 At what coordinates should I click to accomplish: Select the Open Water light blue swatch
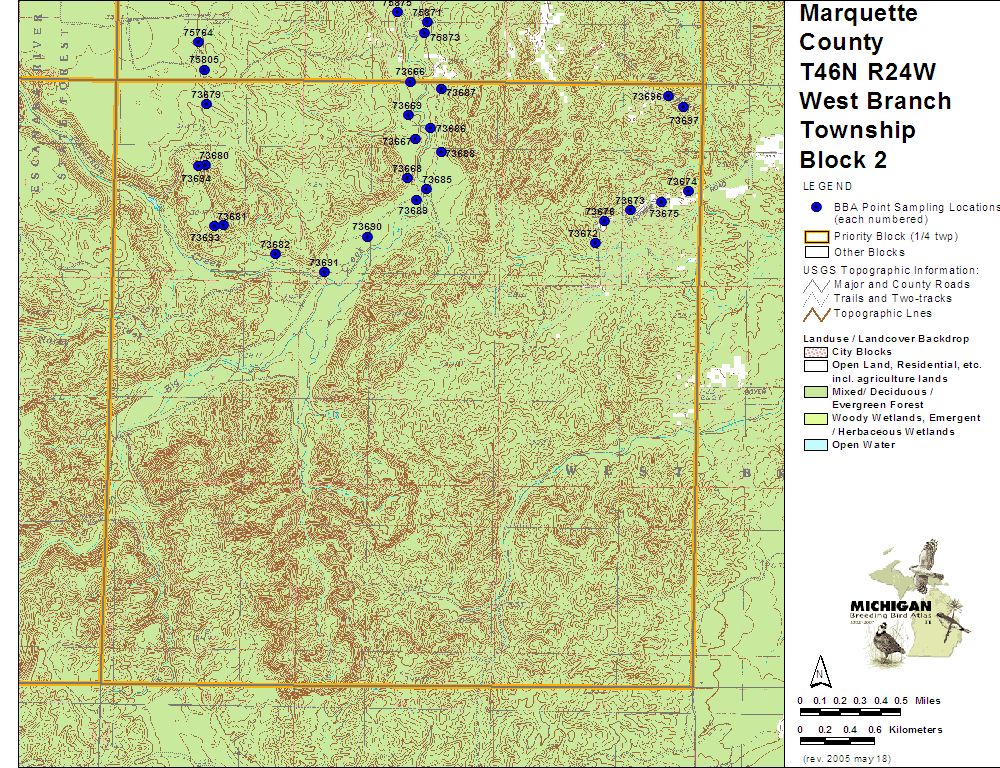(x=816, y=445)
